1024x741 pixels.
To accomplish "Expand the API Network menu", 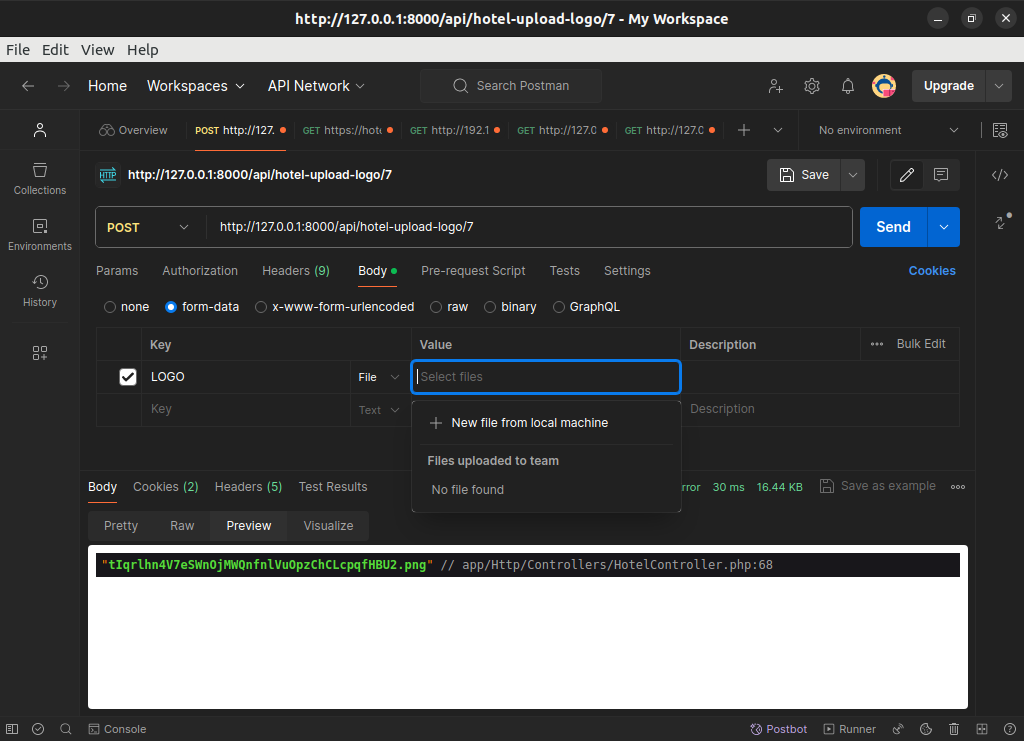I will tap(316, 86).
